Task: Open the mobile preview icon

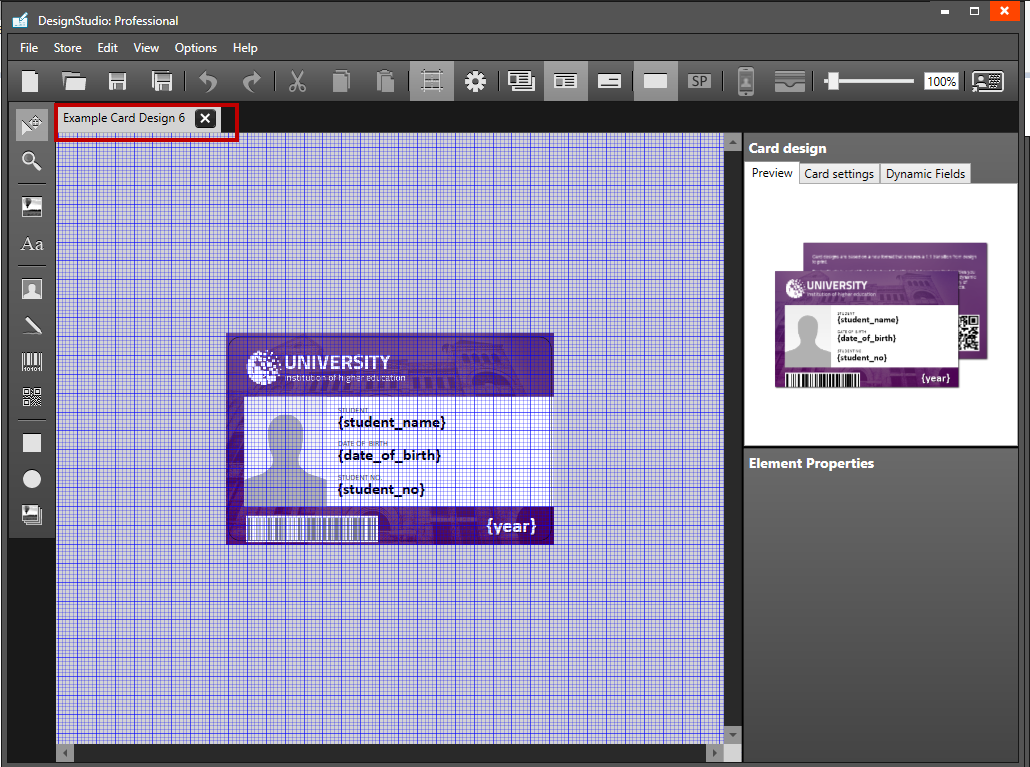Action: [x=744, y=81]
